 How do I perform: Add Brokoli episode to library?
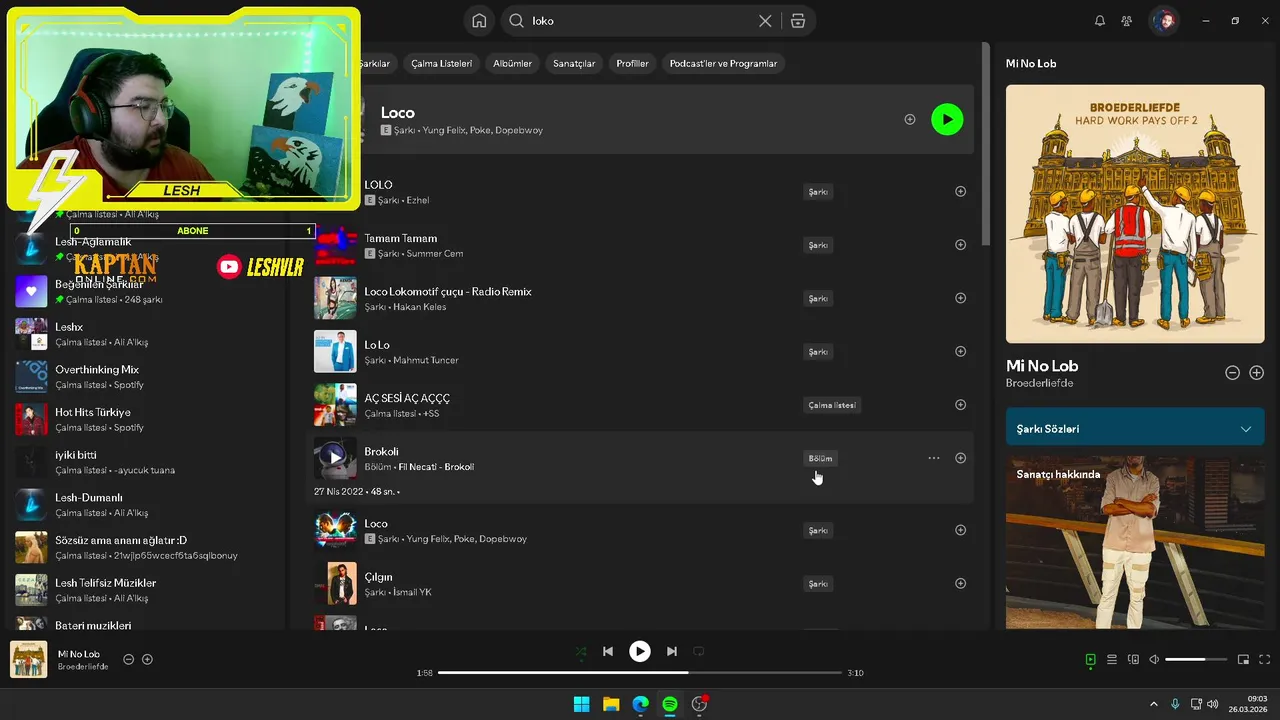click(961, 458)
